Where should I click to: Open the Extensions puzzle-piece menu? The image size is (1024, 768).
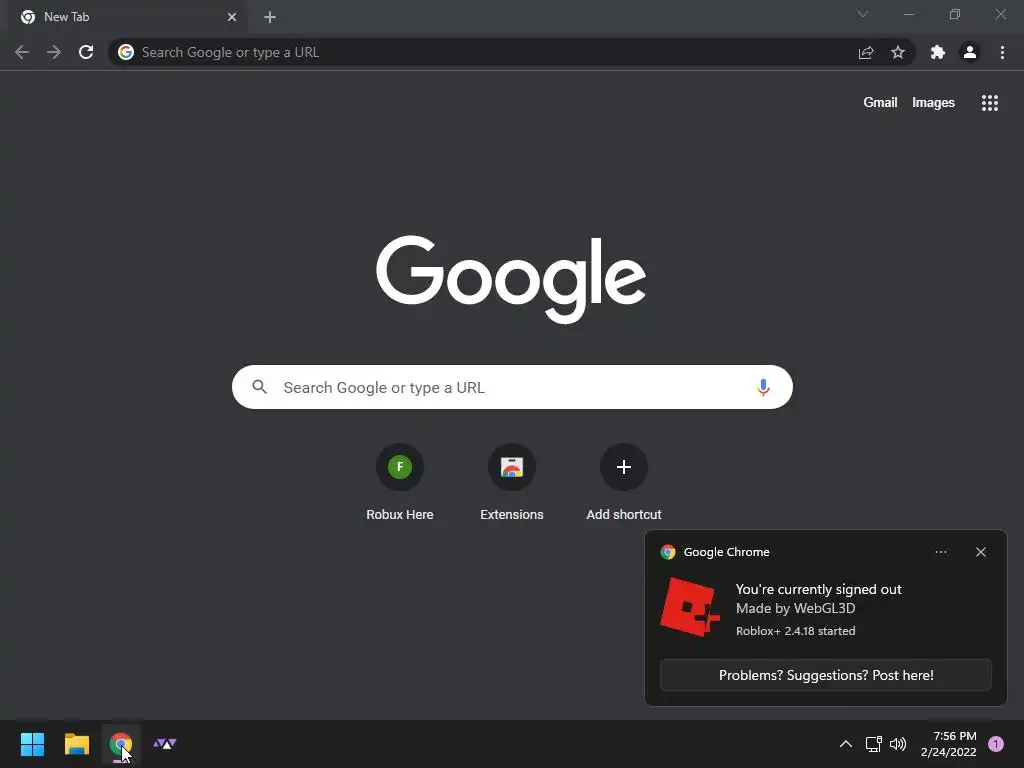938,52
